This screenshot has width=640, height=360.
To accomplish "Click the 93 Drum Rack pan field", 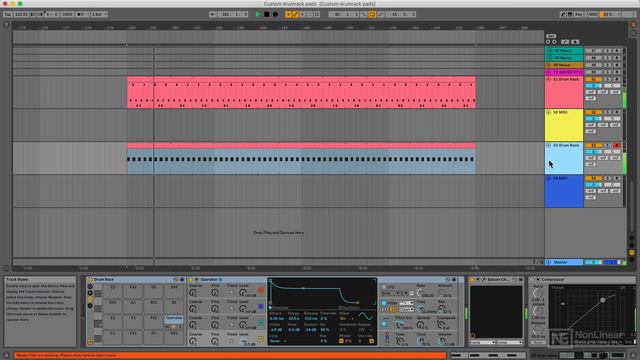I will 612,152.
